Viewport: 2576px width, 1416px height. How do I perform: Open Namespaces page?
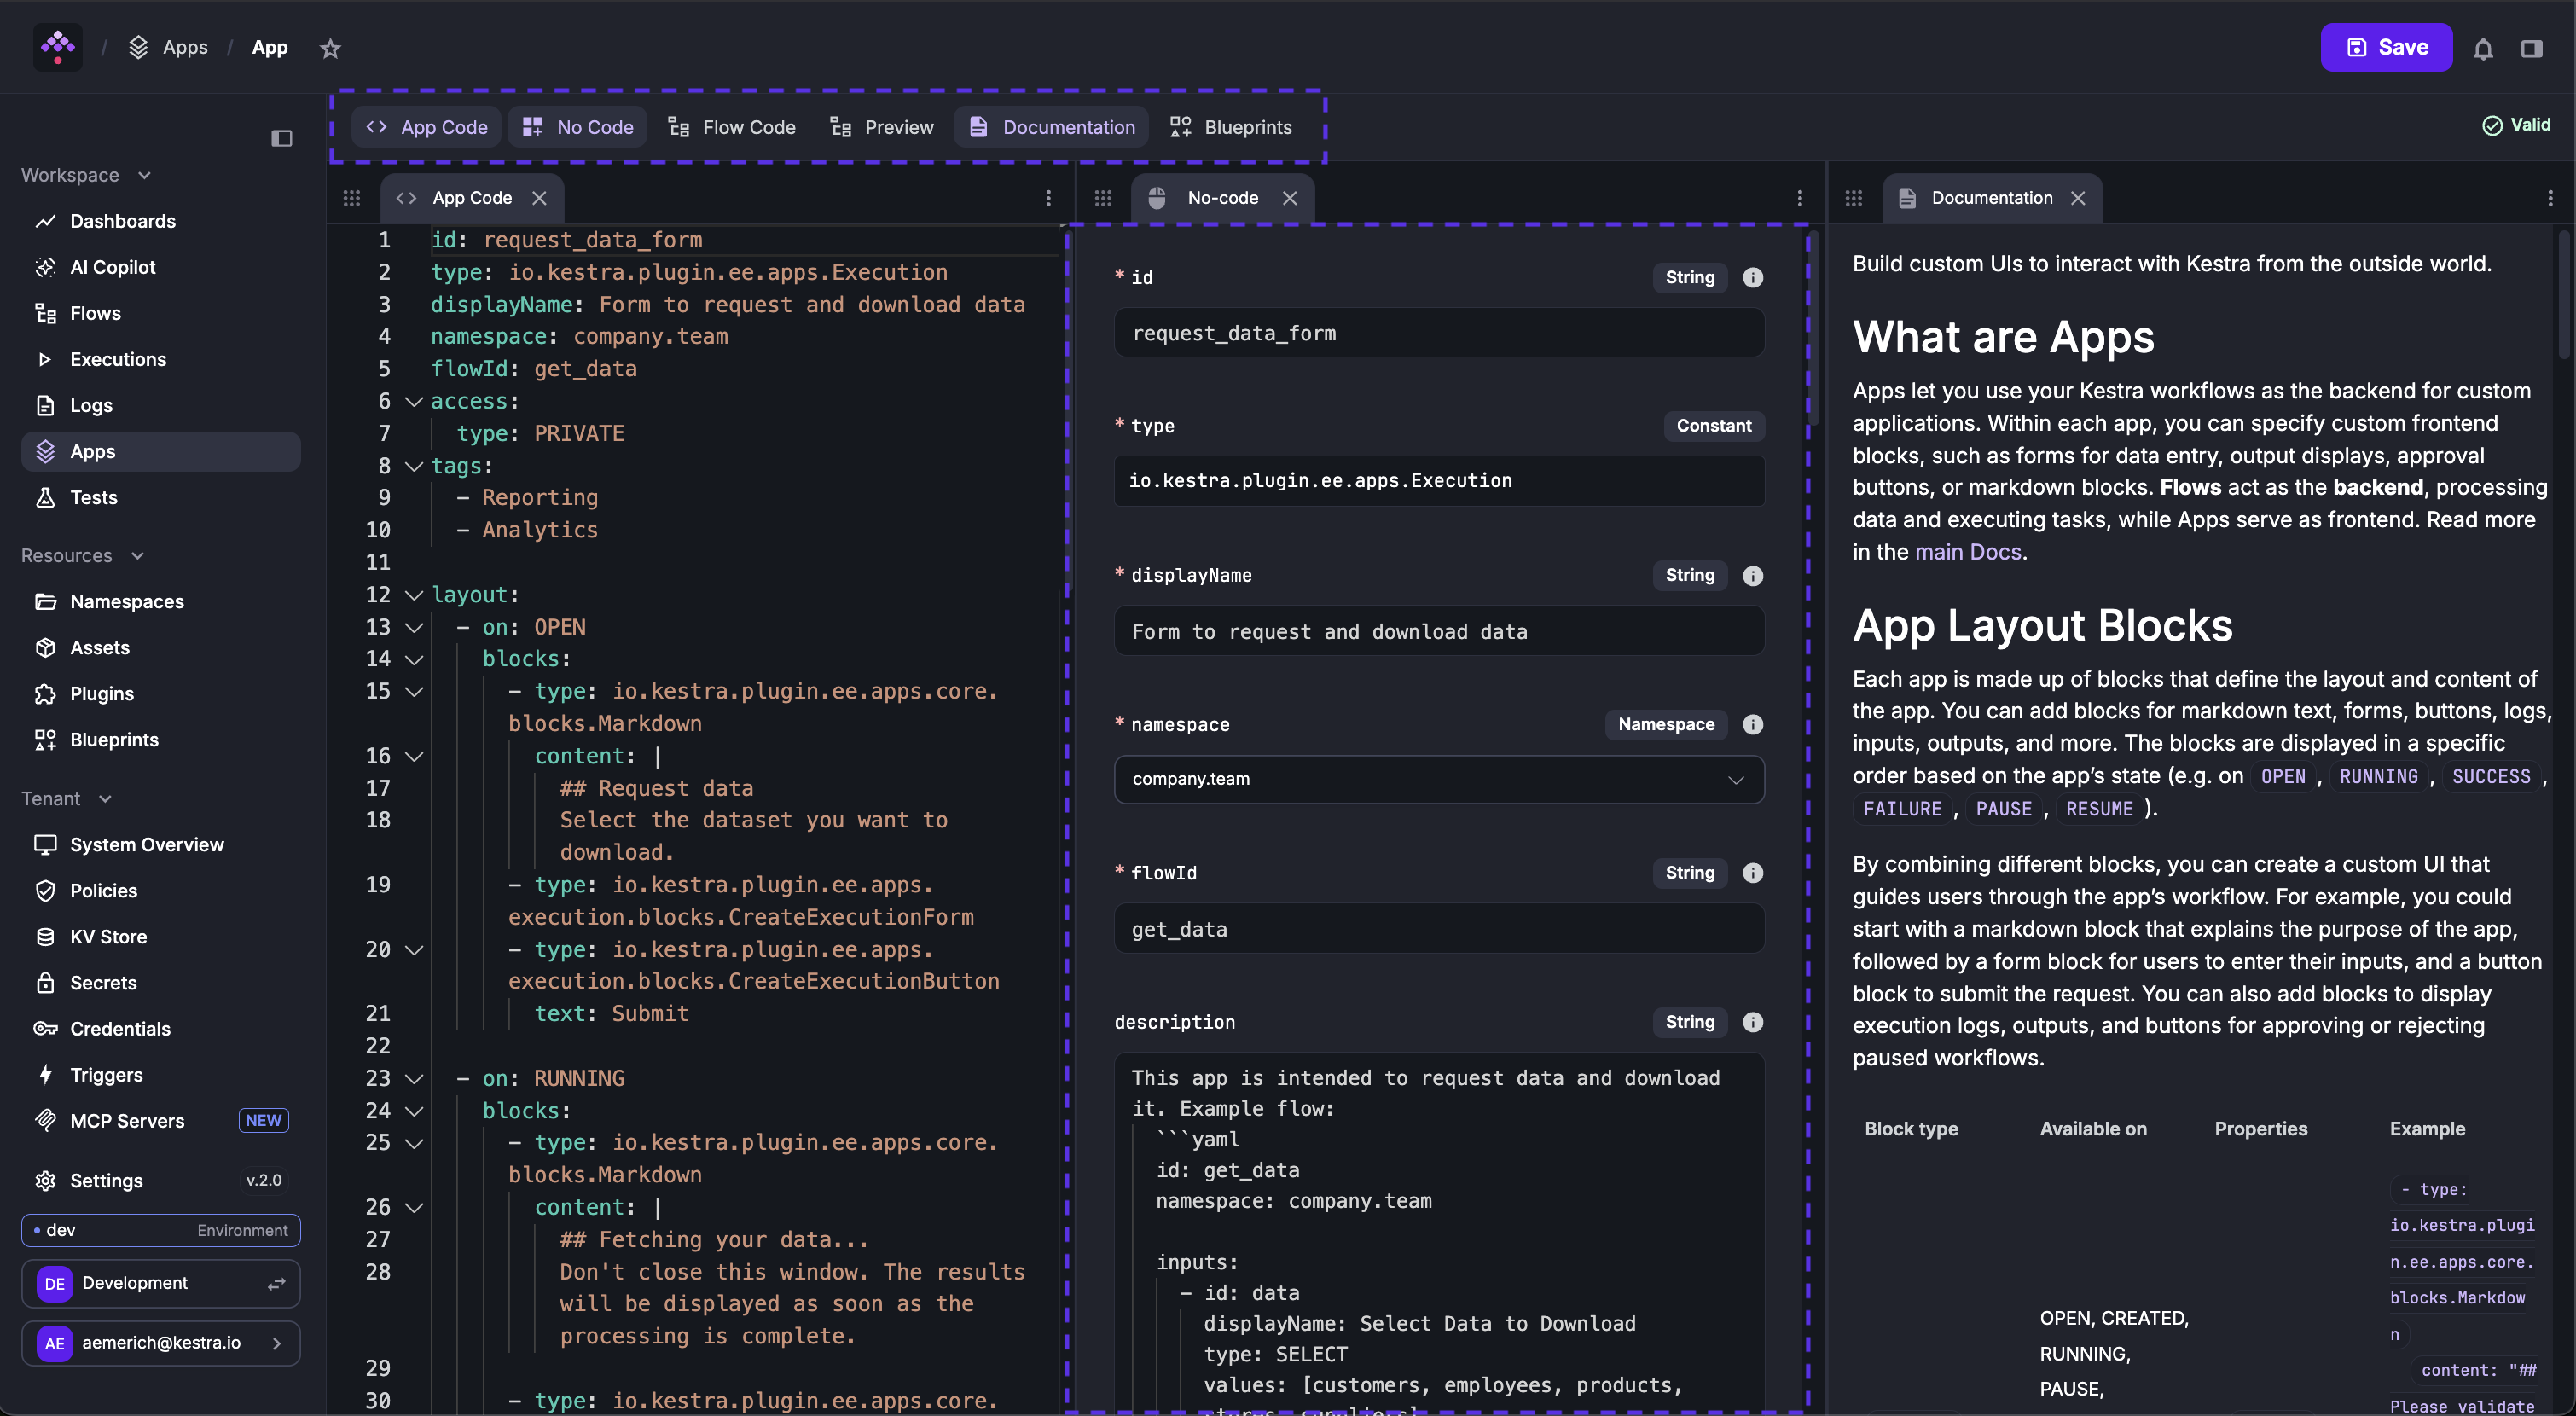pyautogui.click(x=161, y=601)
